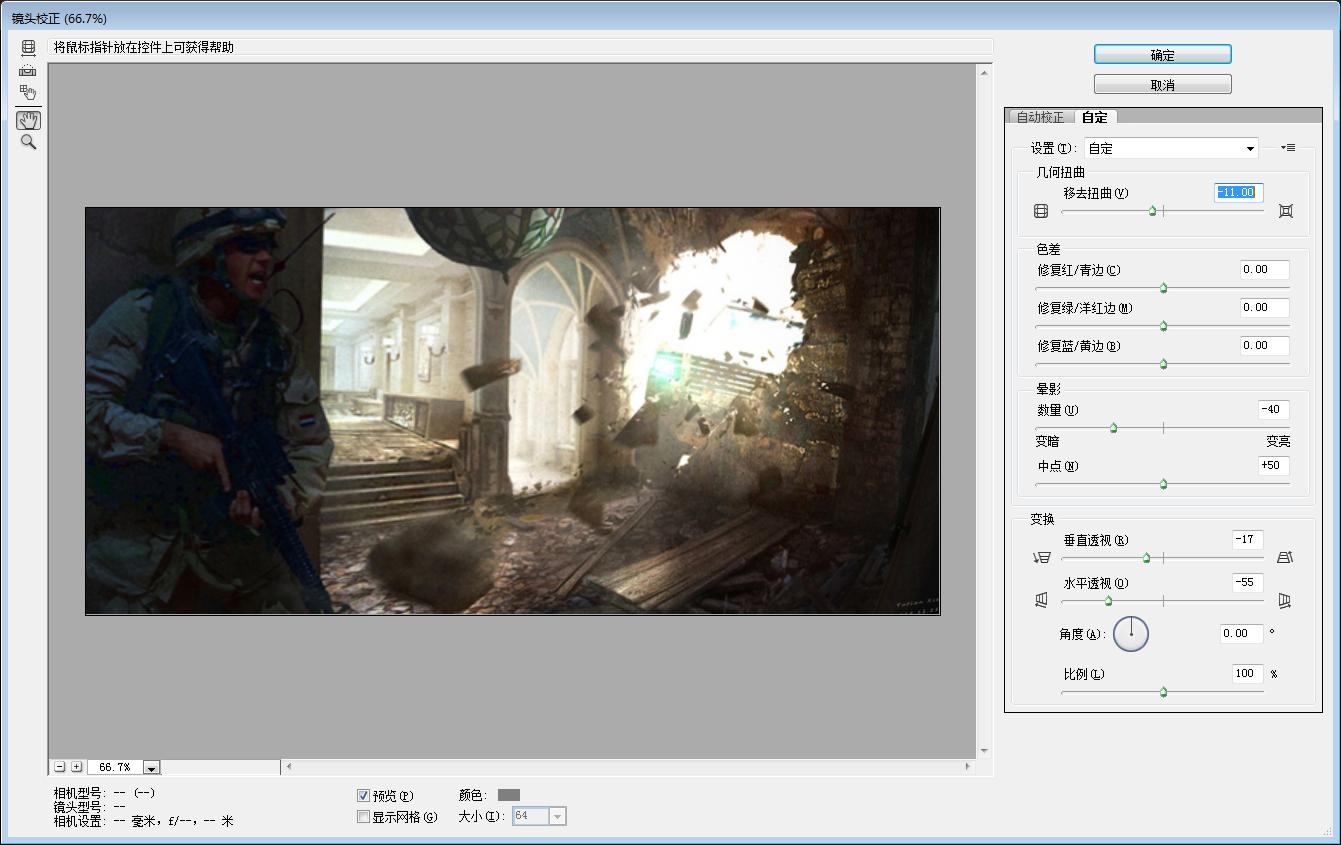The image size is (1341, 845).
Task: Select the Remove Distortion tool
Action: tap(28, 47)
